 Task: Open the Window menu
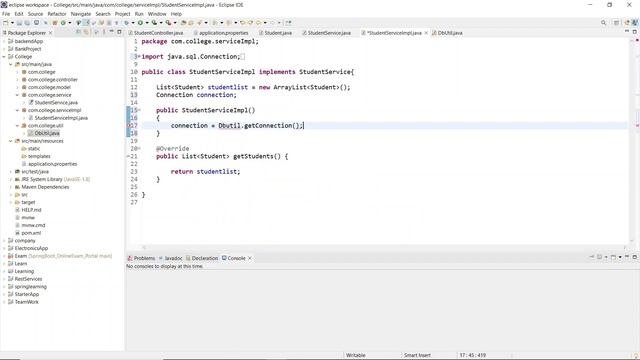(157, 14)
